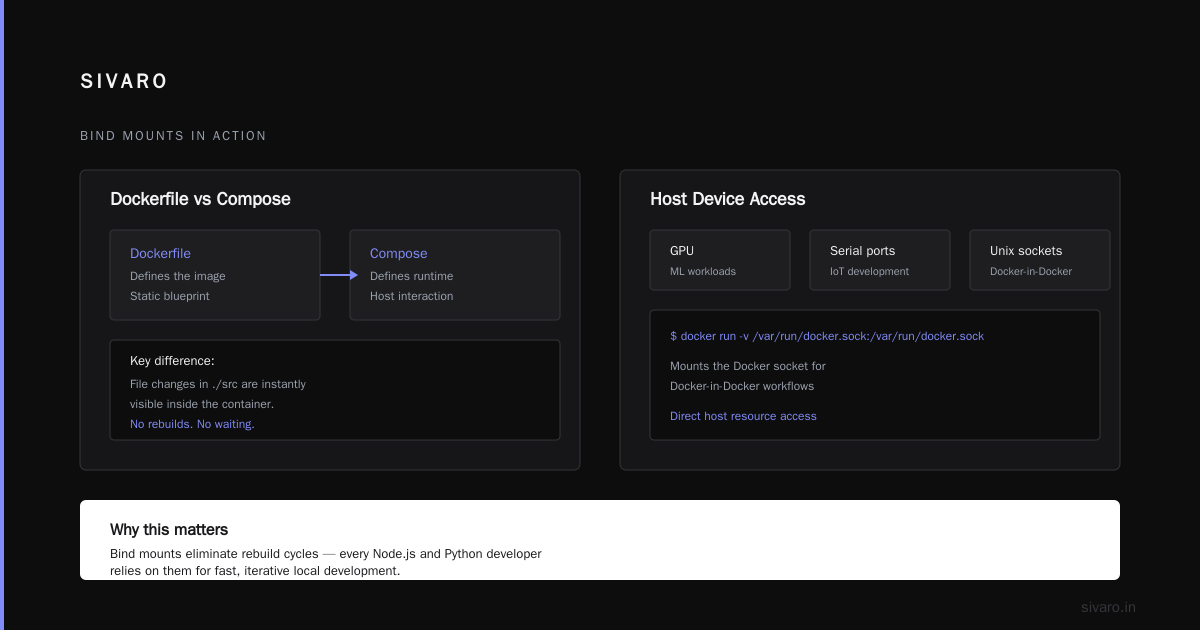The width and height of the screenshot is (1200, 630).
Task: Click 'Static blueprint' text
Action: 170,296
